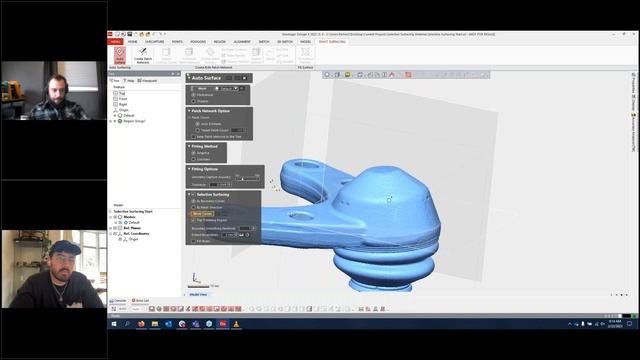This screenshot has width=640, height=360.
Task: Toggle Fill Holes checkbox
Action: pyautogui.click(x=193, y=241)
